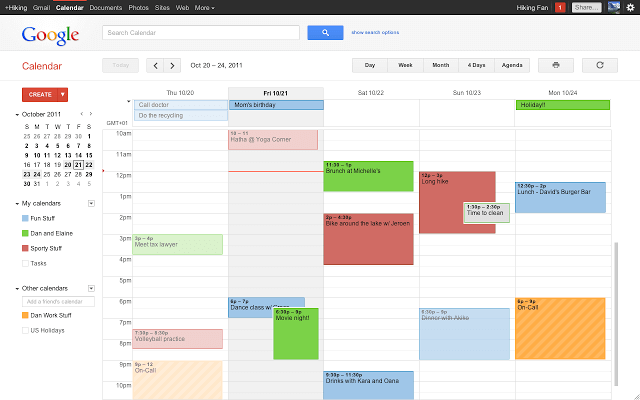Open the red notifications counter
This screenshot has height=400, width=640.
click(560, 7)
